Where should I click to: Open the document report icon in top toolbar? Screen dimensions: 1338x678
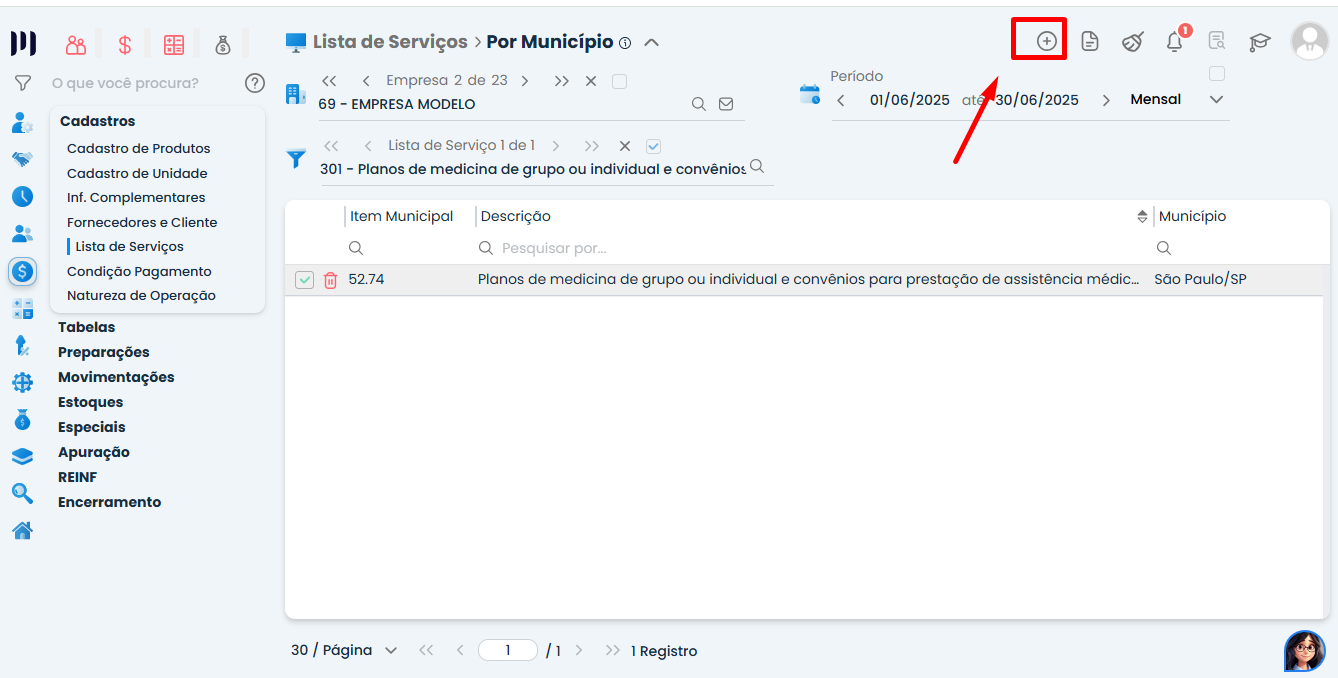1090,41
